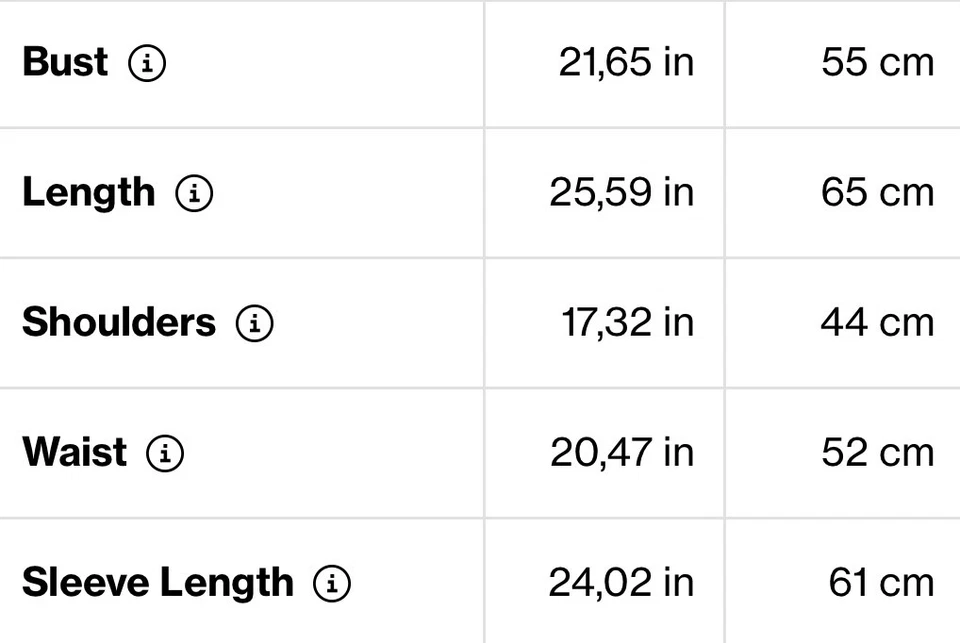This screenshot has width=960, height=643.
Task: Select the 20,47 in waist value
Action: tap(622, 453)
